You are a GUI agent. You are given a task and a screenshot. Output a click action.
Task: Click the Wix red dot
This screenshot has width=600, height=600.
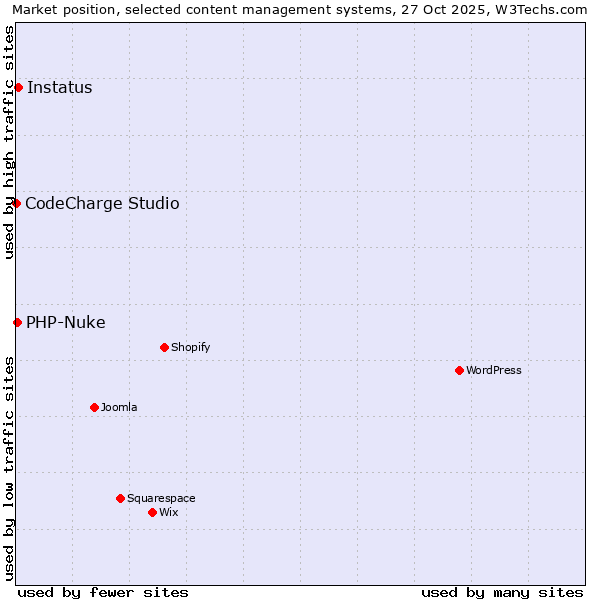pos(152,512)
